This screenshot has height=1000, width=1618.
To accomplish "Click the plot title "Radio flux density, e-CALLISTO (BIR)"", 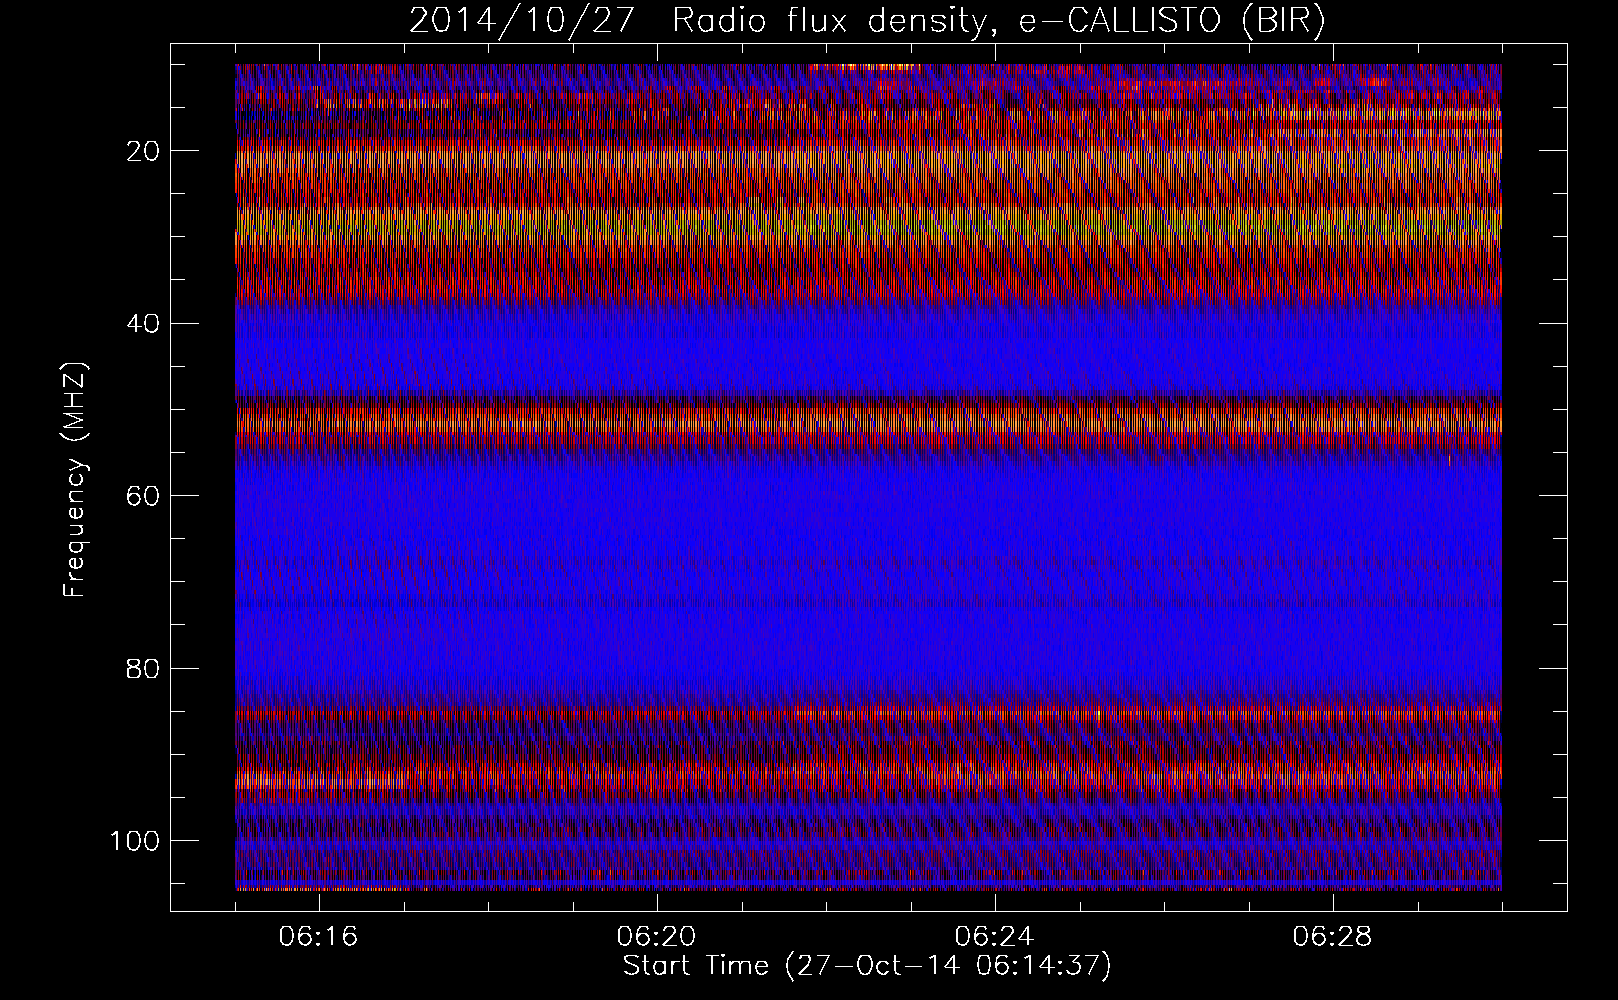I will (998, 21).
